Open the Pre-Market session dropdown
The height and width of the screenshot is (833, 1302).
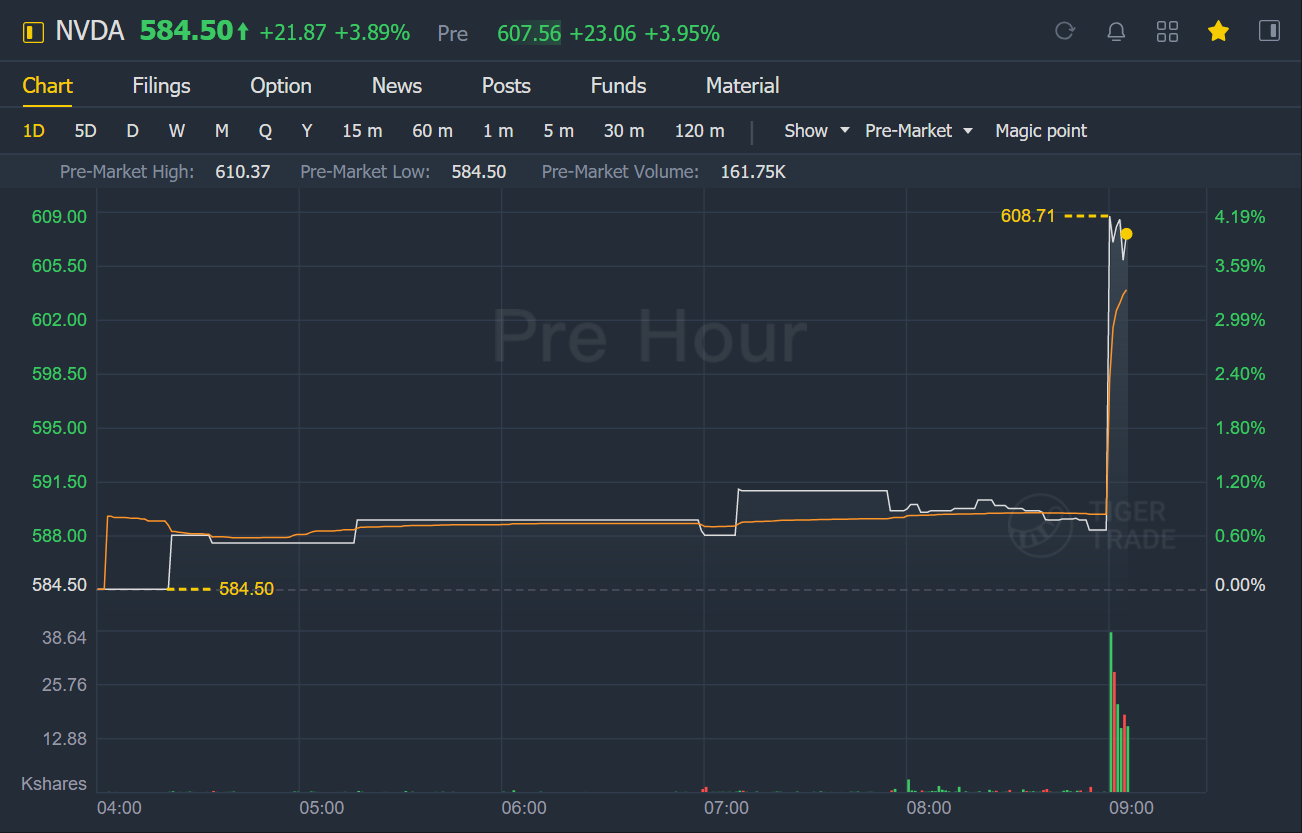[x=919, y=131]
